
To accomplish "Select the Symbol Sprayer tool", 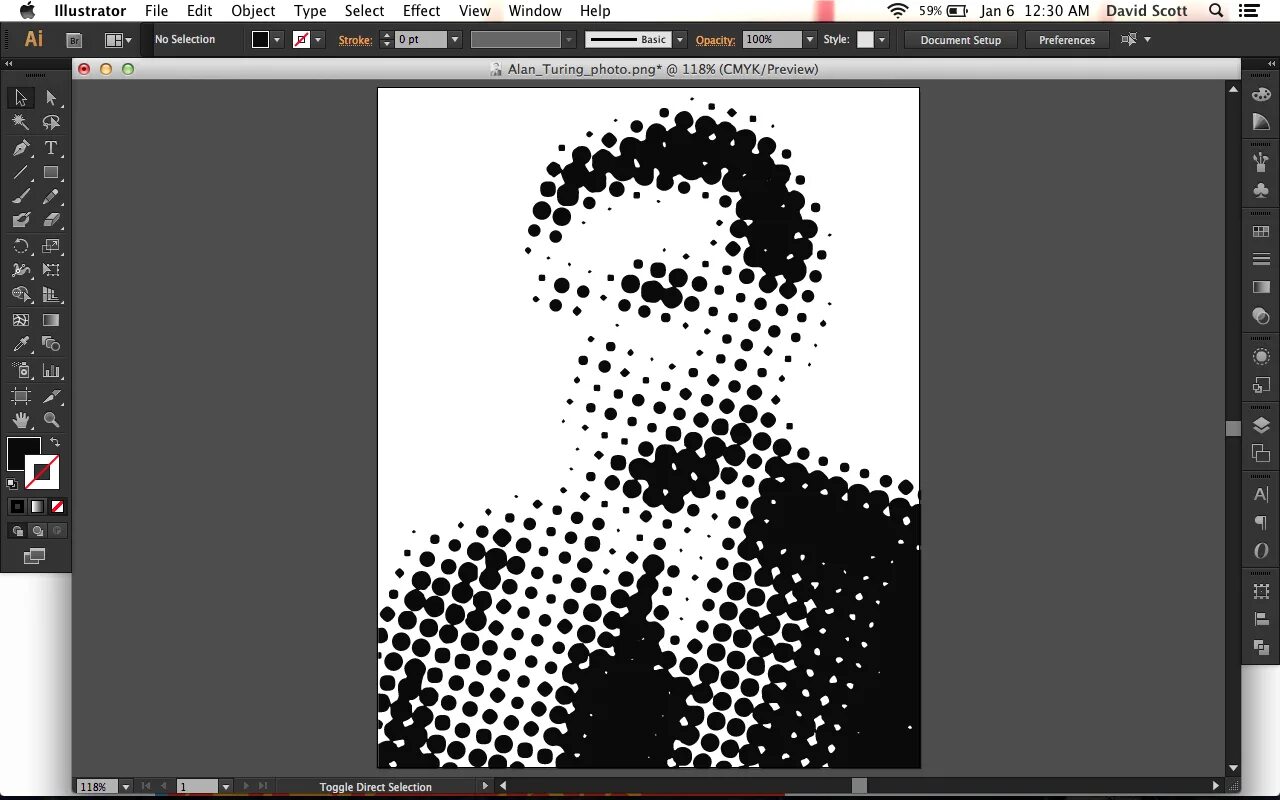I will coord(20,370).
